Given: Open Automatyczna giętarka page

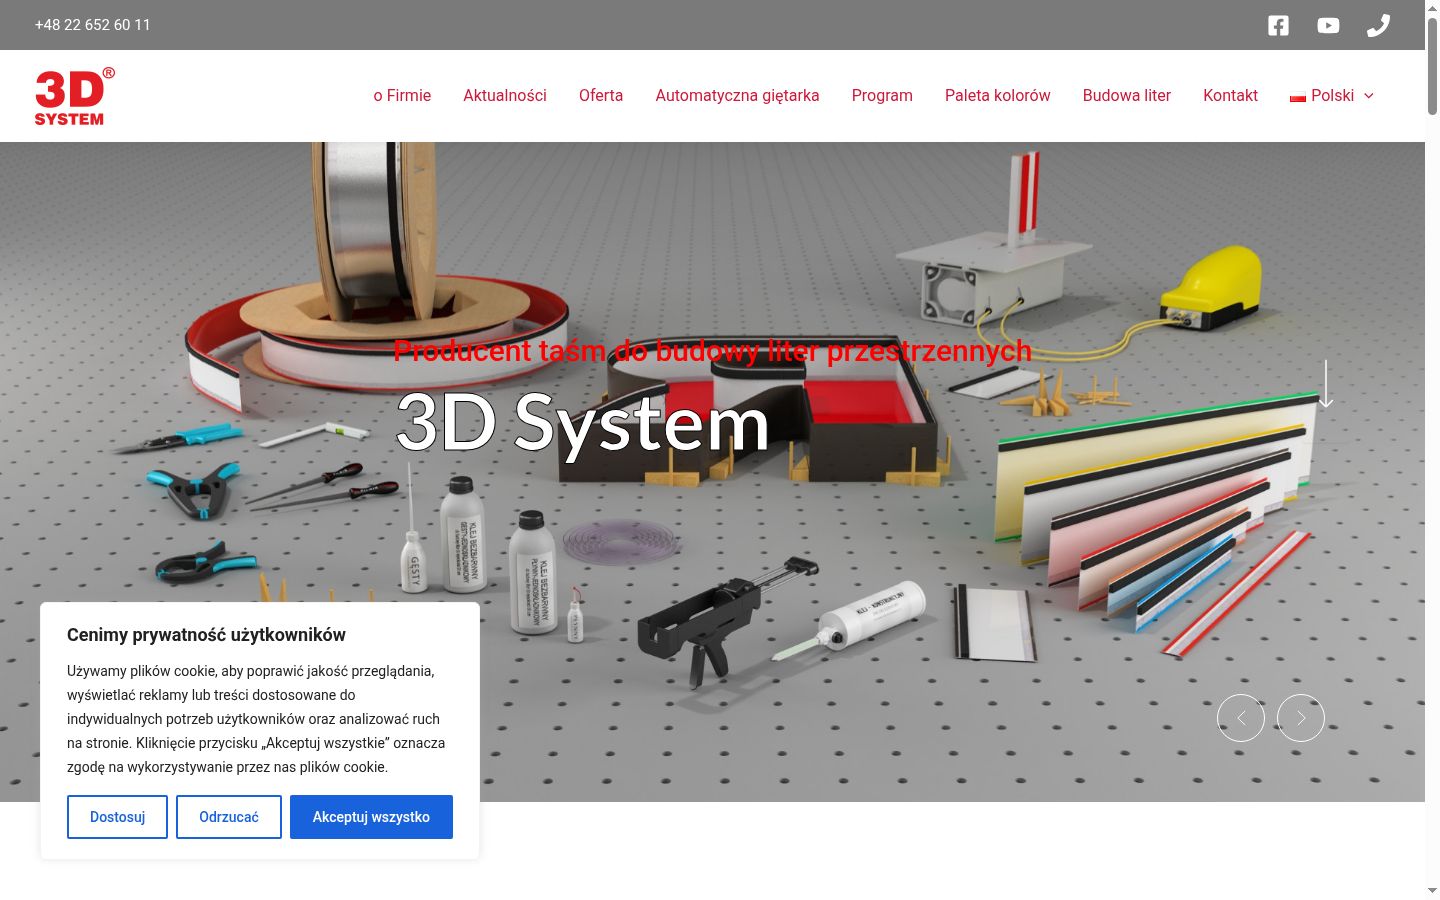Looking at the screenshot, I should [737, 96].
